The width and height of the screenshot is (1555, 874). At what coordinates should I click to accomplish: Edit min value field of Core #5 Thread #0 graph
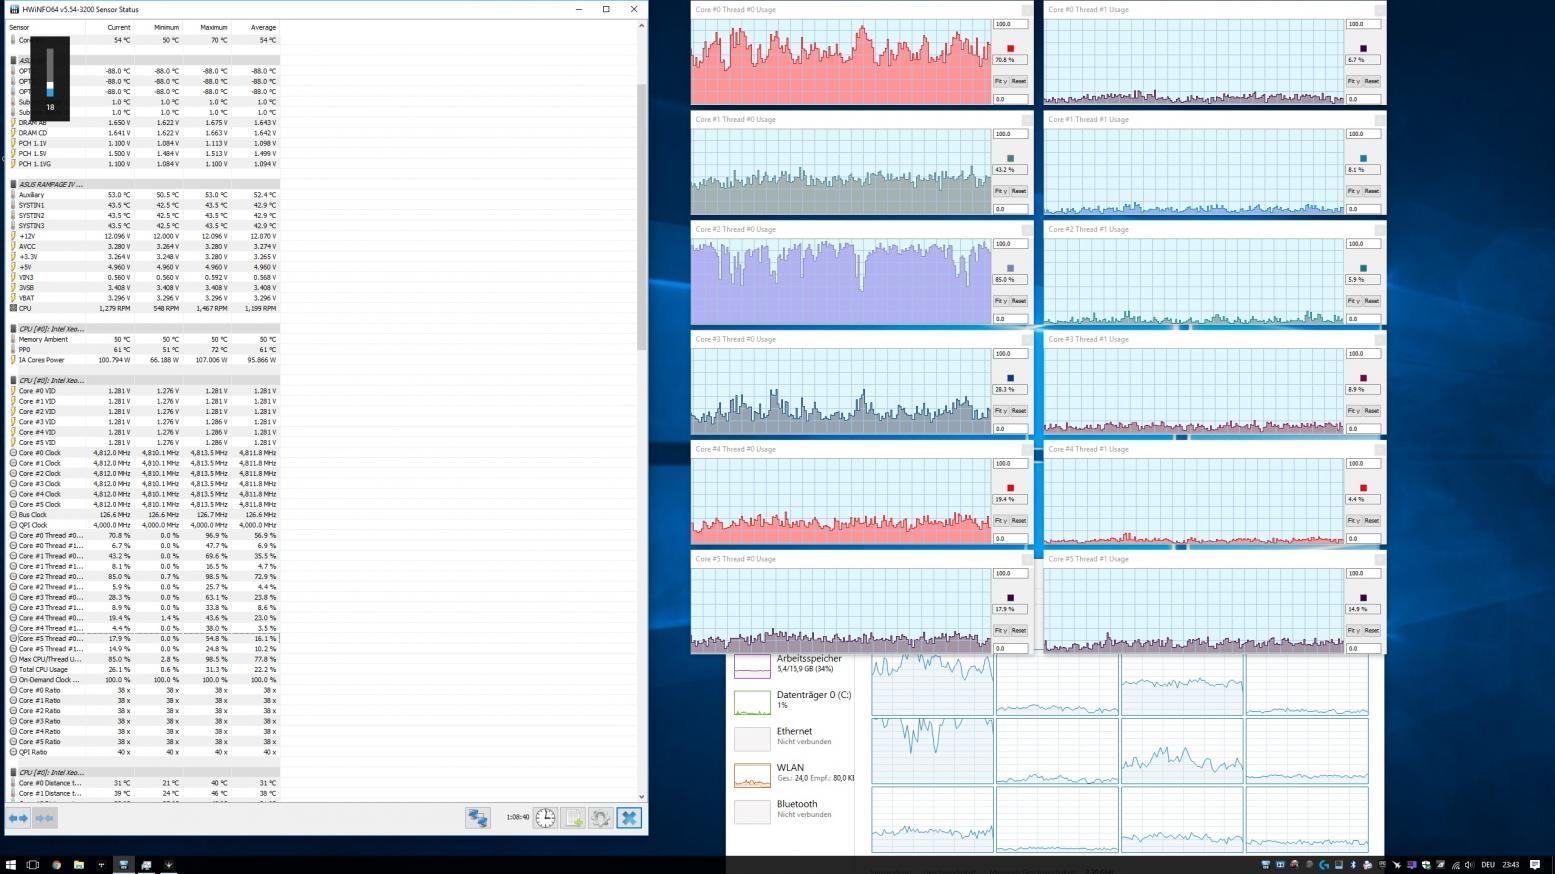pos(1010,649)
